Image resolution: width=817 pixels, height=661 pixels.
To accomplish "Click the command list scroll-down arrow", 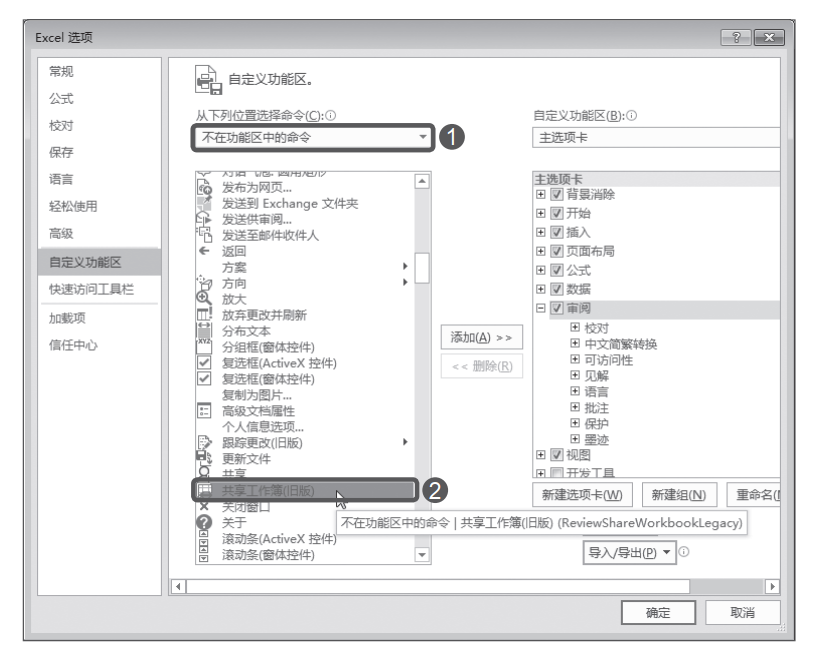I will click(422, 555).
